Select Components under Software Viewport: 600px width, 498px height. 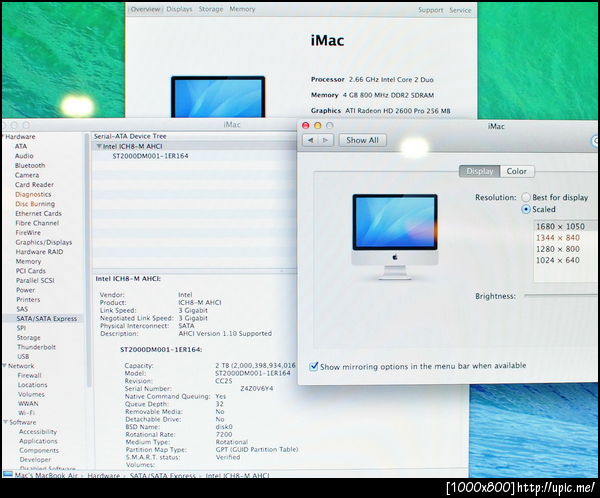(x=39, y=450)
